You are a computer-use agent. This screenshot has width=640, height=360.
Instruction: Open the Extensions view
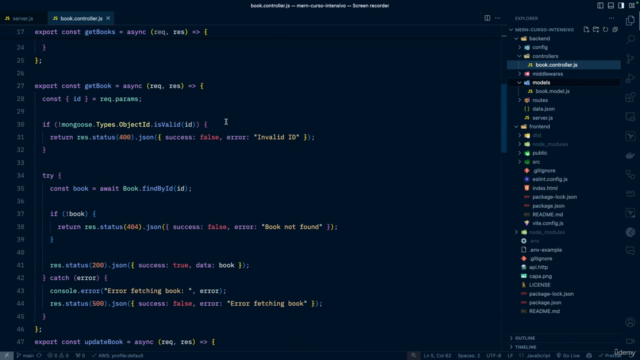tap(630, 97)
